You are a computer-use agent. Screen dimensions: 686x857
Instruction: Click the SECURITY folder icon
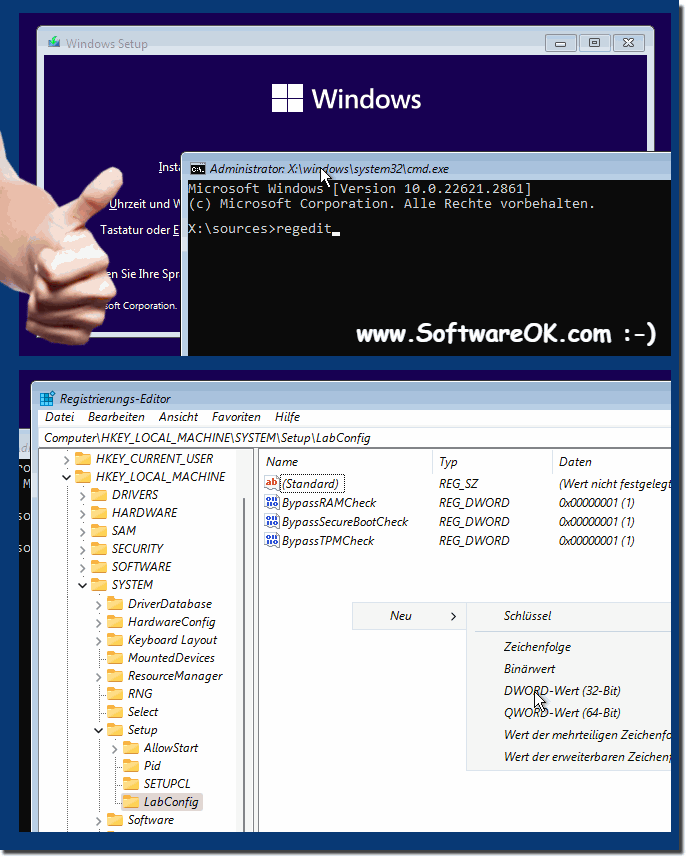(99, 549)
